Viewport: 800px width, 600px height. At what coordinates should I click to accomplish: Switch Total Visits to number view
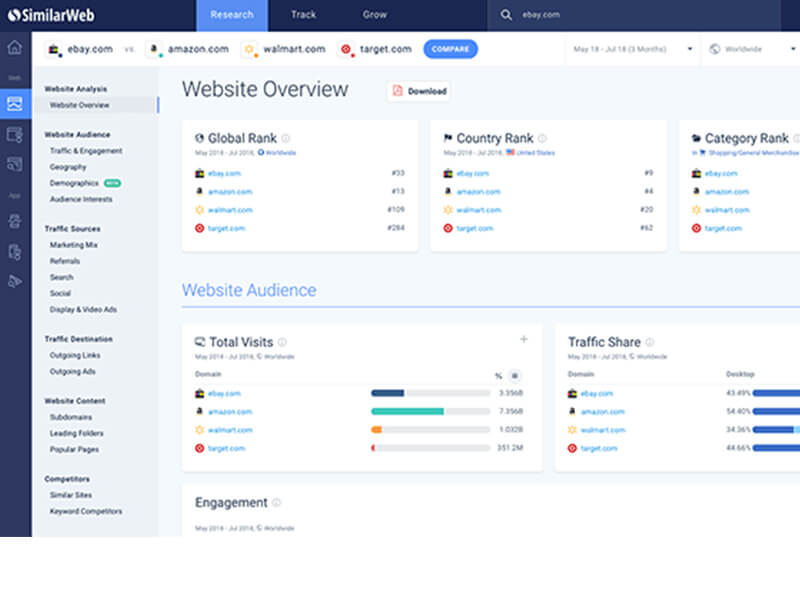[515, 376]
